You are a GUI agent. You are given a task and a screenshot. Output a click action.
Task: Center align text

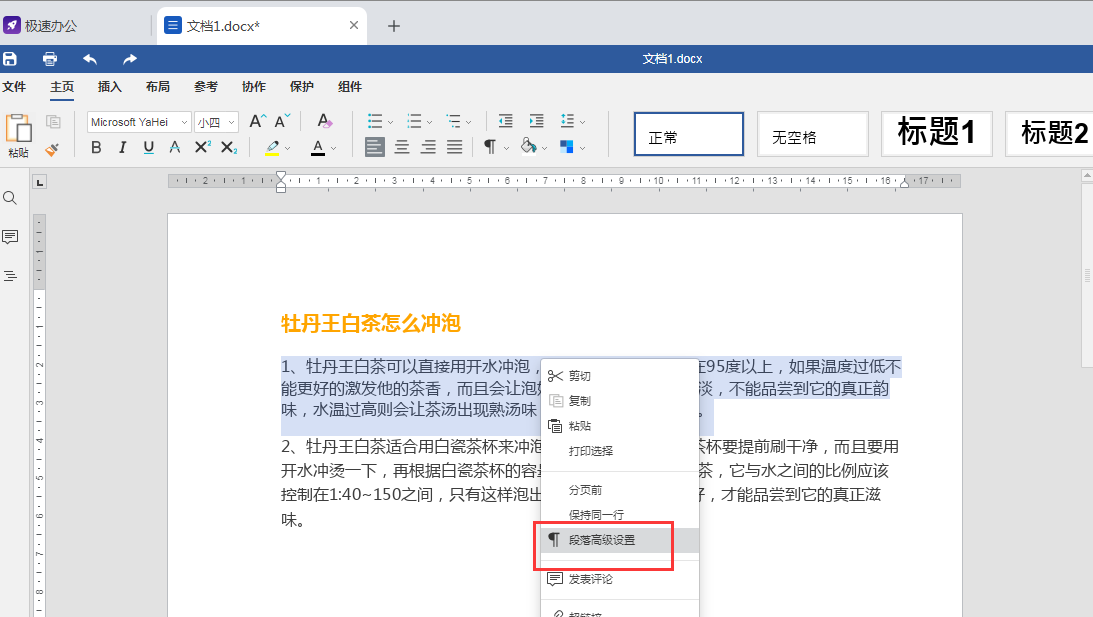[x=402, y=147]
